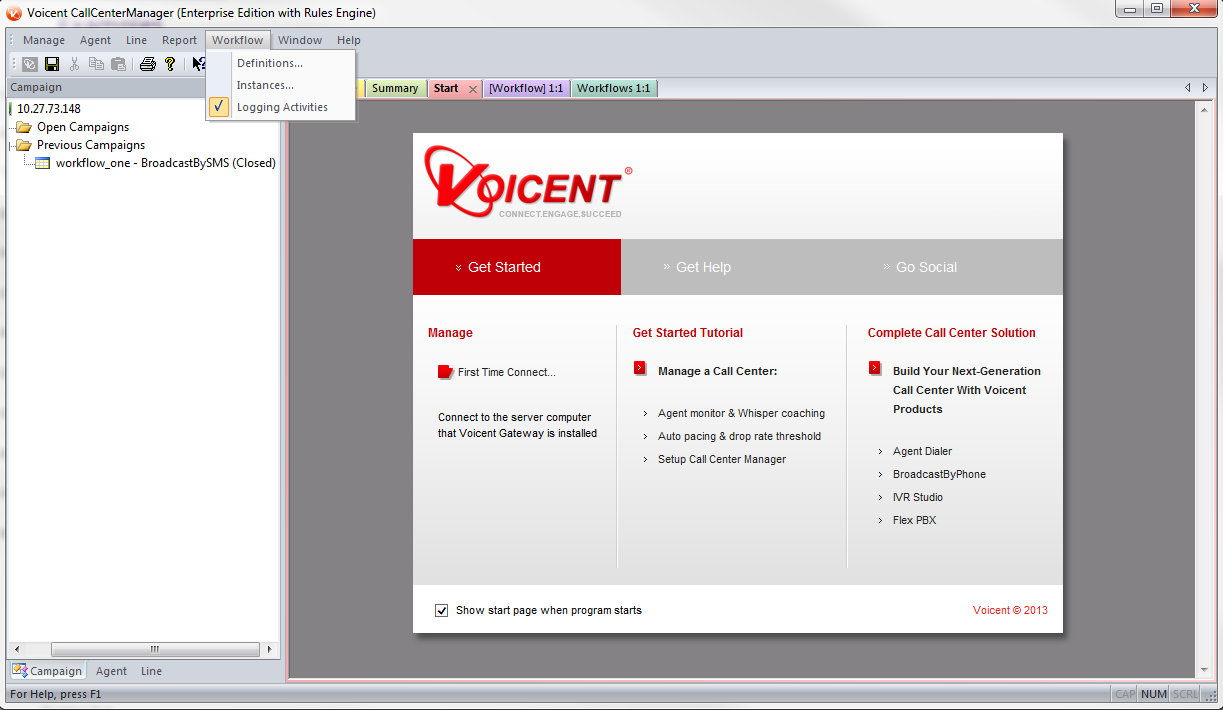Open the IVR Studio product link
The height and width of the screenshot is (710, 1223).
[x=918, y=497]
